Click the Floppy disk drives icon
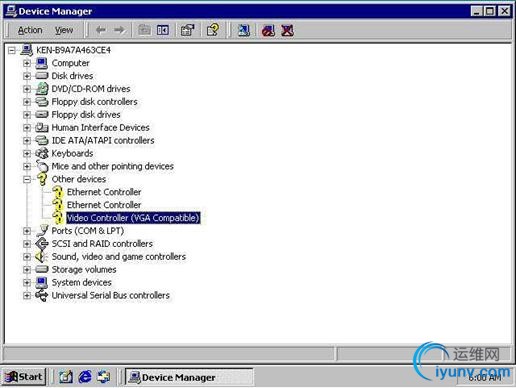Image resolution: width=516 pixels, height=388 pixels. [x=42, y=115]
